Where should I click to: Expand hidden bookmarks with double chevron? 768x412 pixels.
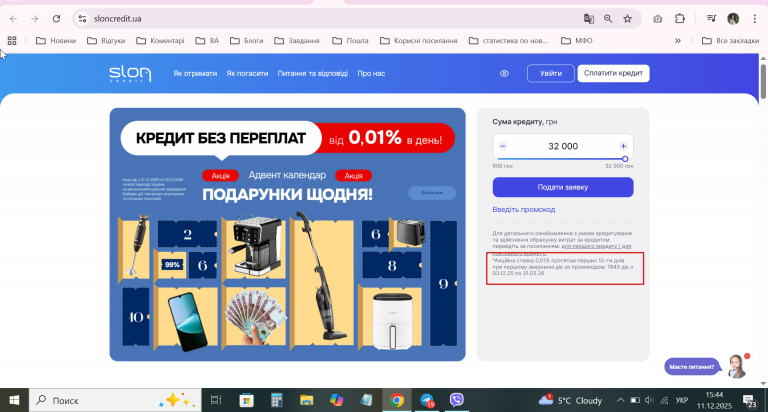tap(678, 41)
